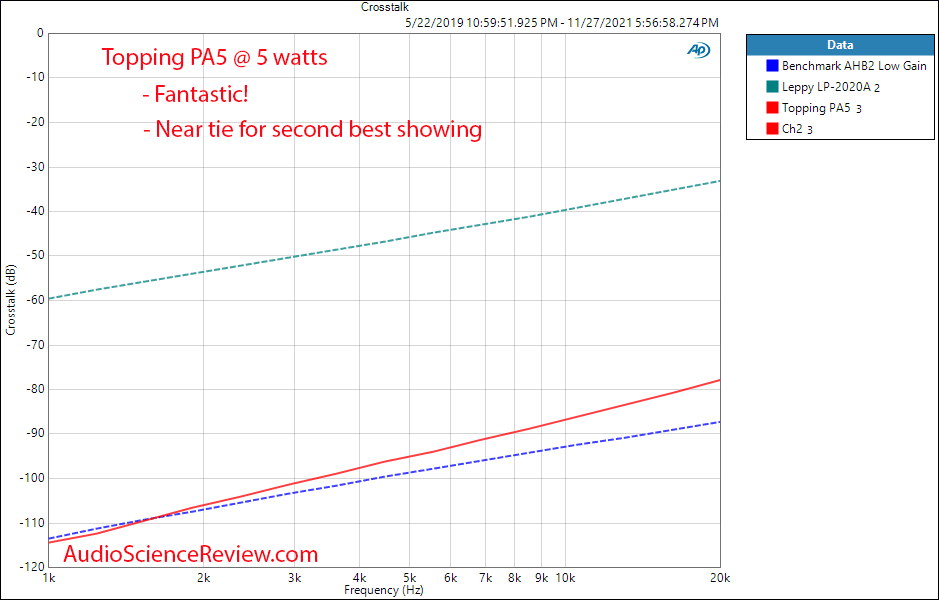
Task: Click teal swatch for Leppy LP-2020A
Action: (773, 87)
